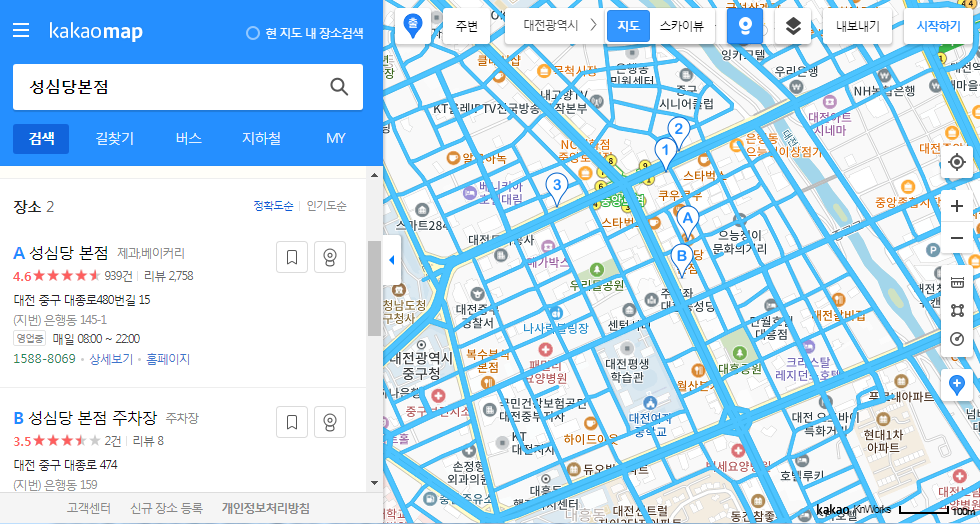Open 신규 장소 등록 footer link
The width and height of the screenshot is (980, 524).
tap(166, 508)
